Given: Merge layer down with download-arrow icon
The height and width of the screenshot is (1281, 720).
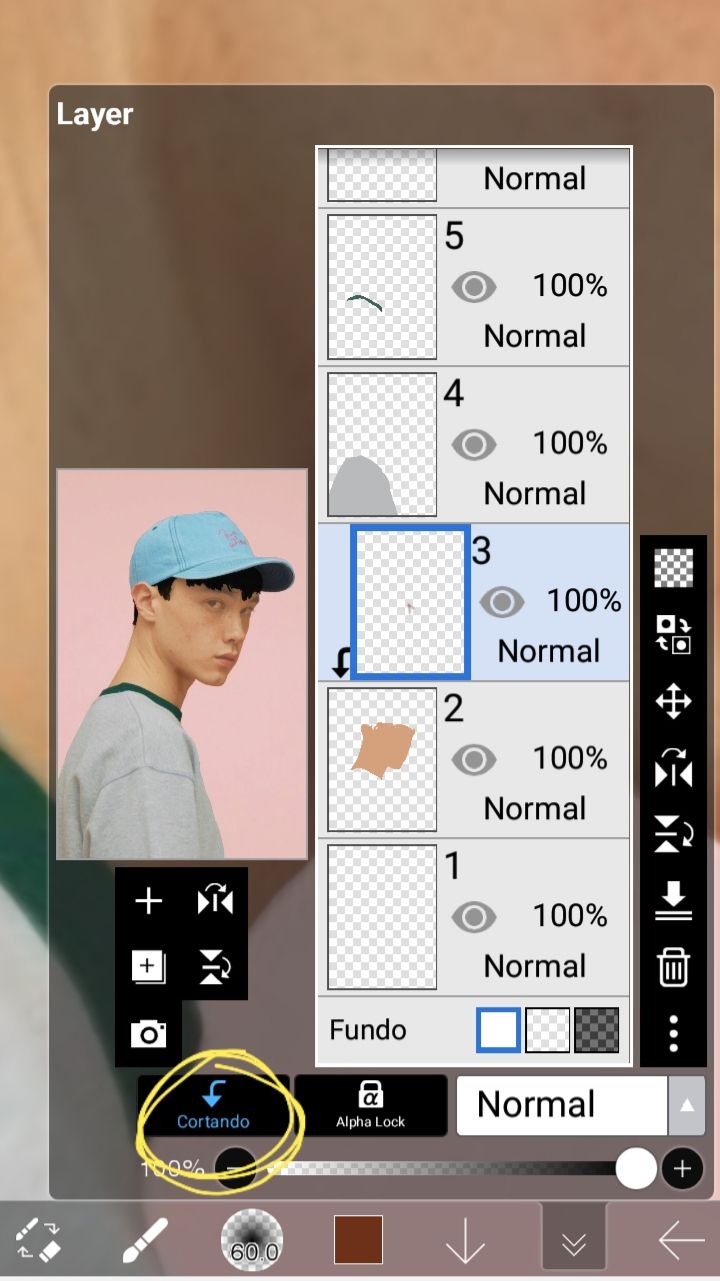Looking at the screenshot, I should point(673,900).
